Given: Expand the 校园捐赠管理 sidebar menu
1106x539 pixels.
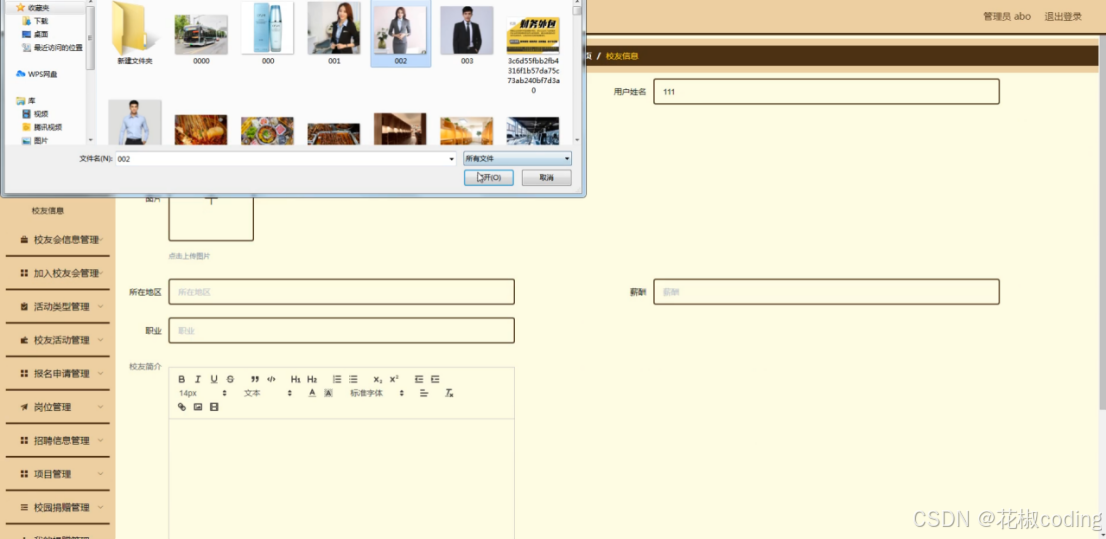Looking at the screenshot, I should click(x=58, y=507).
